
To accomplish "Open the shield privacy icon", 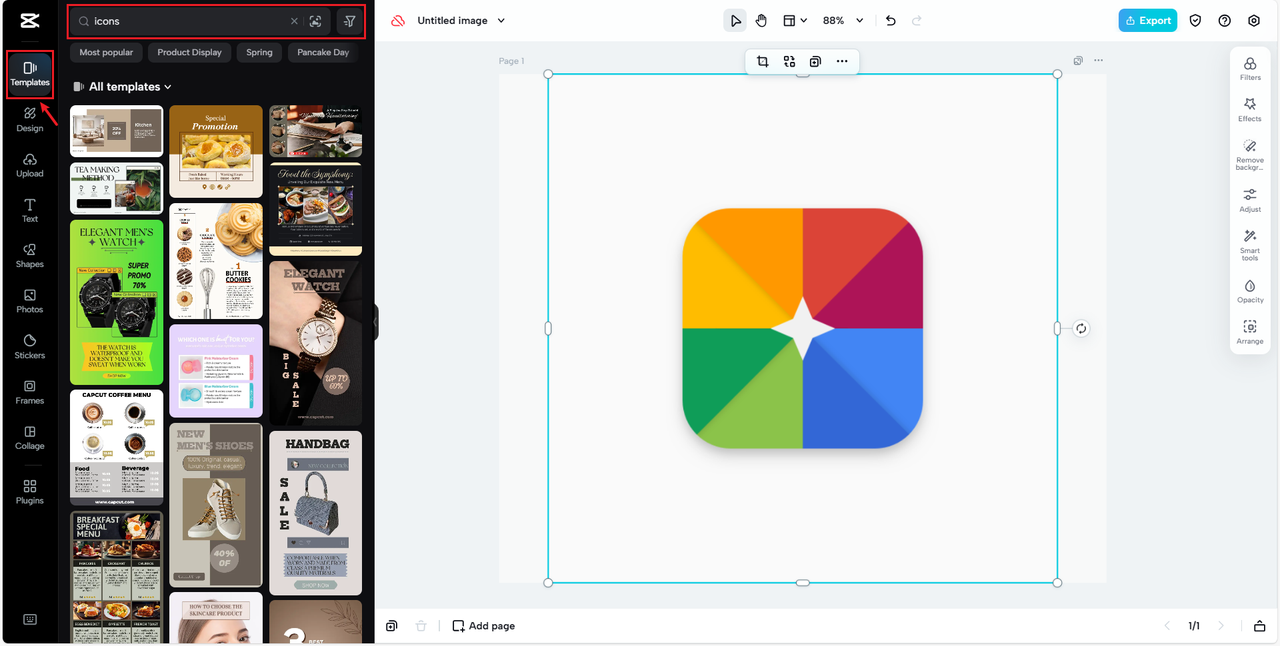I will pyautogui.click(x=1195, y=21).
